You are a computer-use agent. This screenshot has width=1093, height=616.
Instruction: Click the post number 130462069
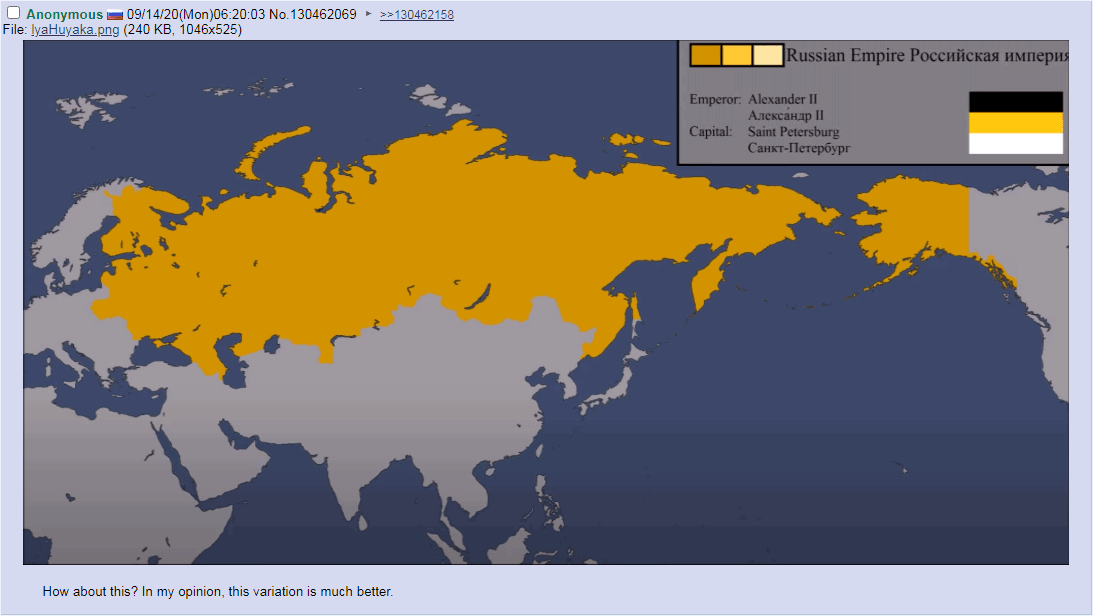tap(323, 15)
